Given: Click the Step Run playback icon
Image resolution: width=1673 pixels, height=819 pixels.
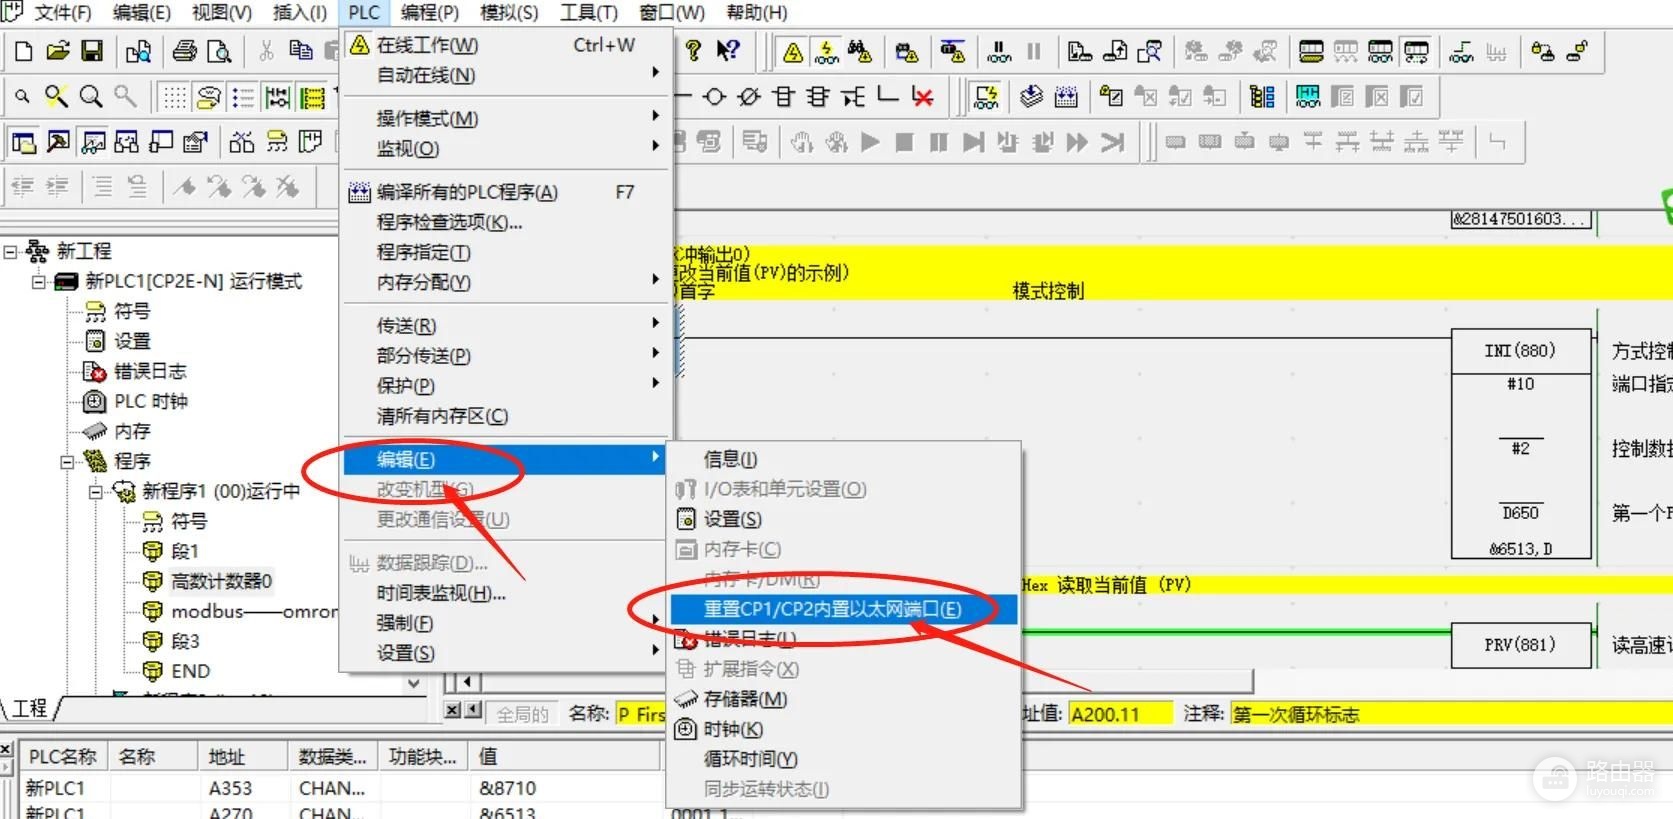Looking at the screenshot, I should pyautogui.click(x=973, y=143).
